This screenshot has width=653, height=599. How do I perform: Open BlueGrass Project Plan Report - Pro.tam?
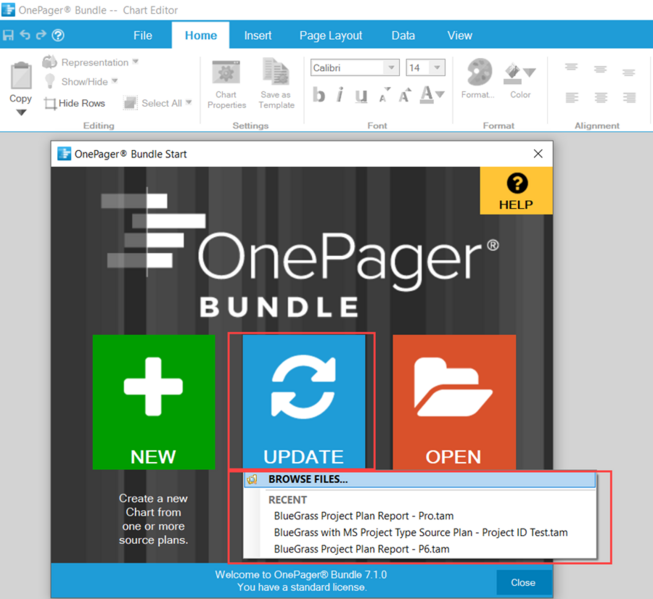[x=364, y=516]
